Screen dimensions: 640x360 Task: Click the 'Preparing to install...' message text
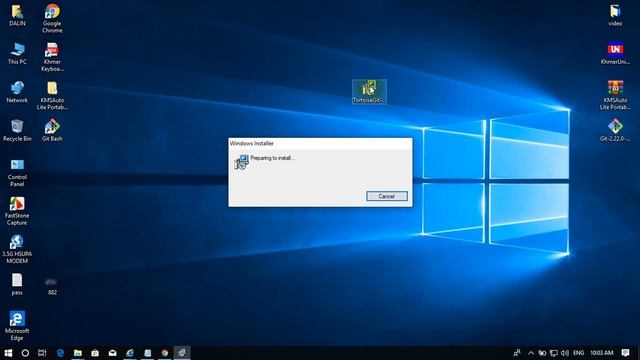pos(272,158)
